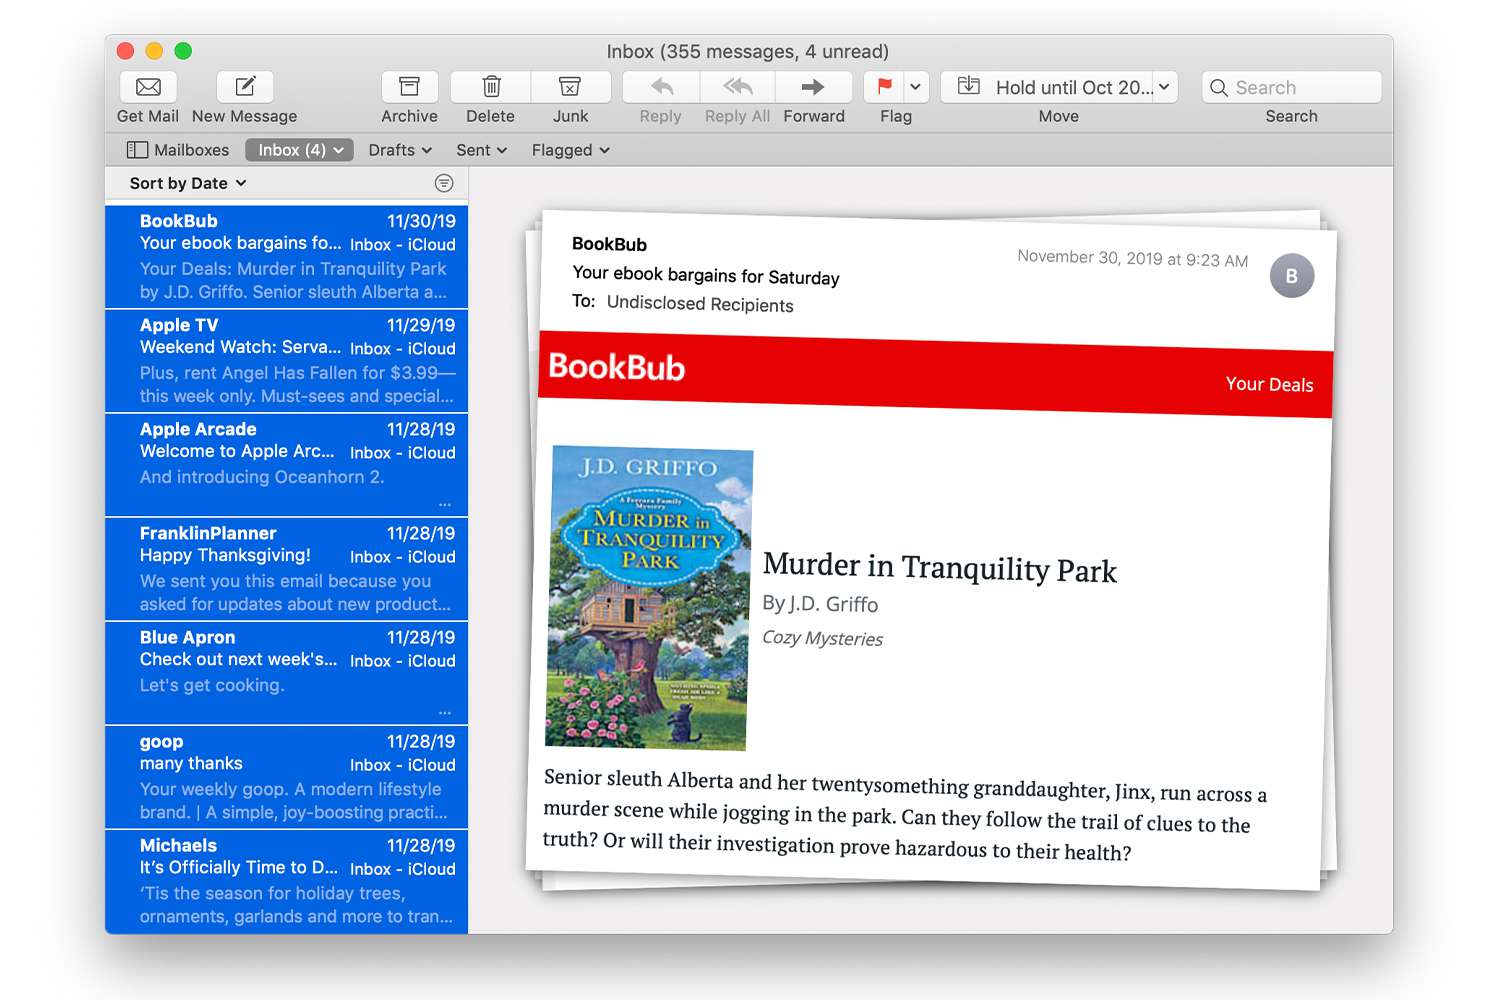
Task: Click the Cozy Mysteries genre text
Action: pyautogui.click(x=822, y=638)
